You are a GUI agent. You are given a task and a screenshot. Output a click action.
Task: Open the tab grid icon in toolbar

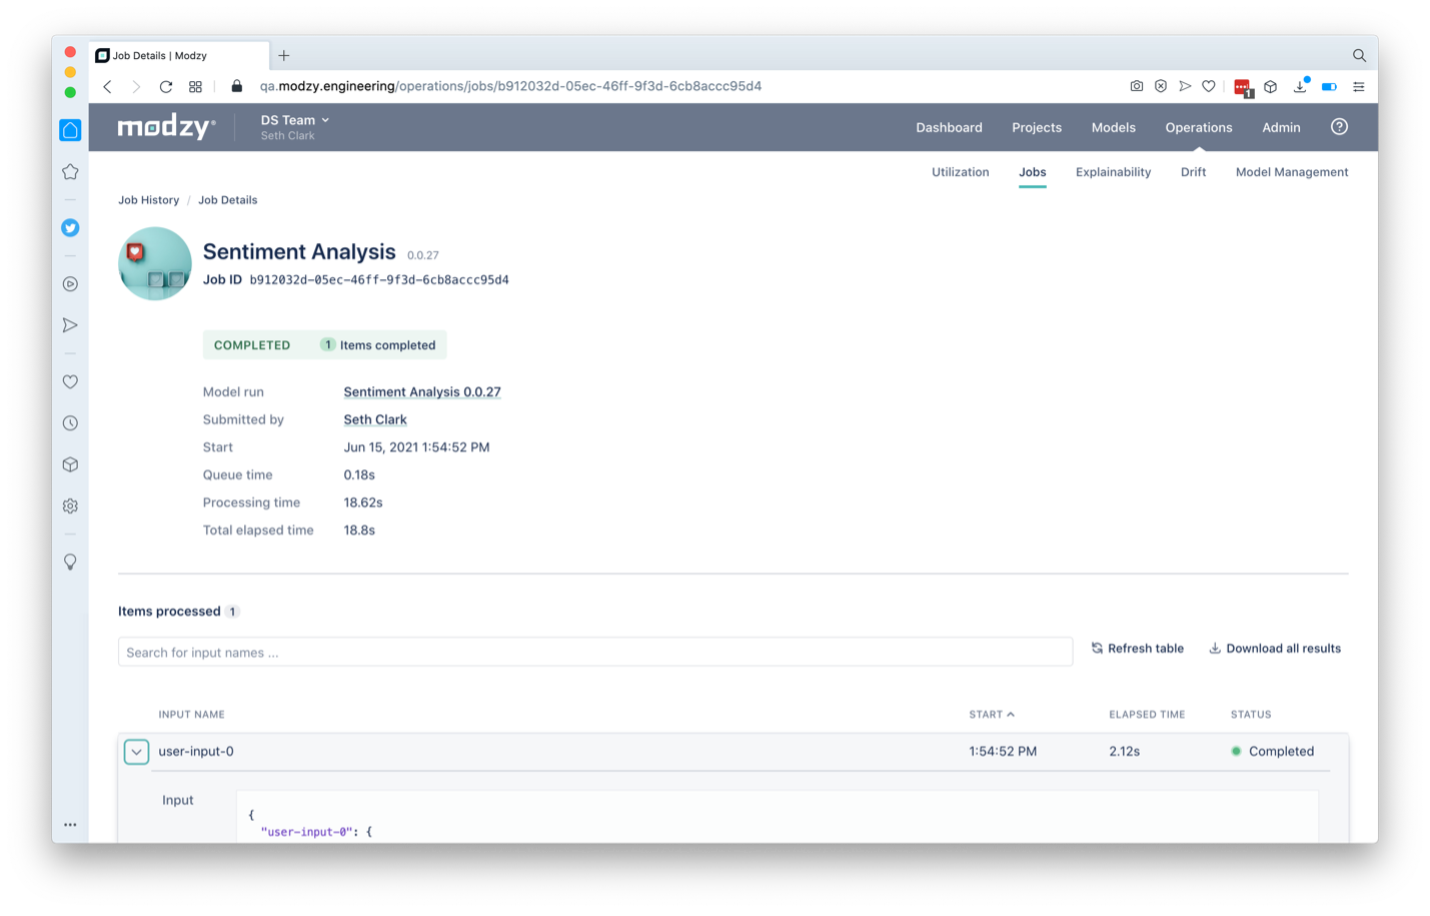click(196, 87)
